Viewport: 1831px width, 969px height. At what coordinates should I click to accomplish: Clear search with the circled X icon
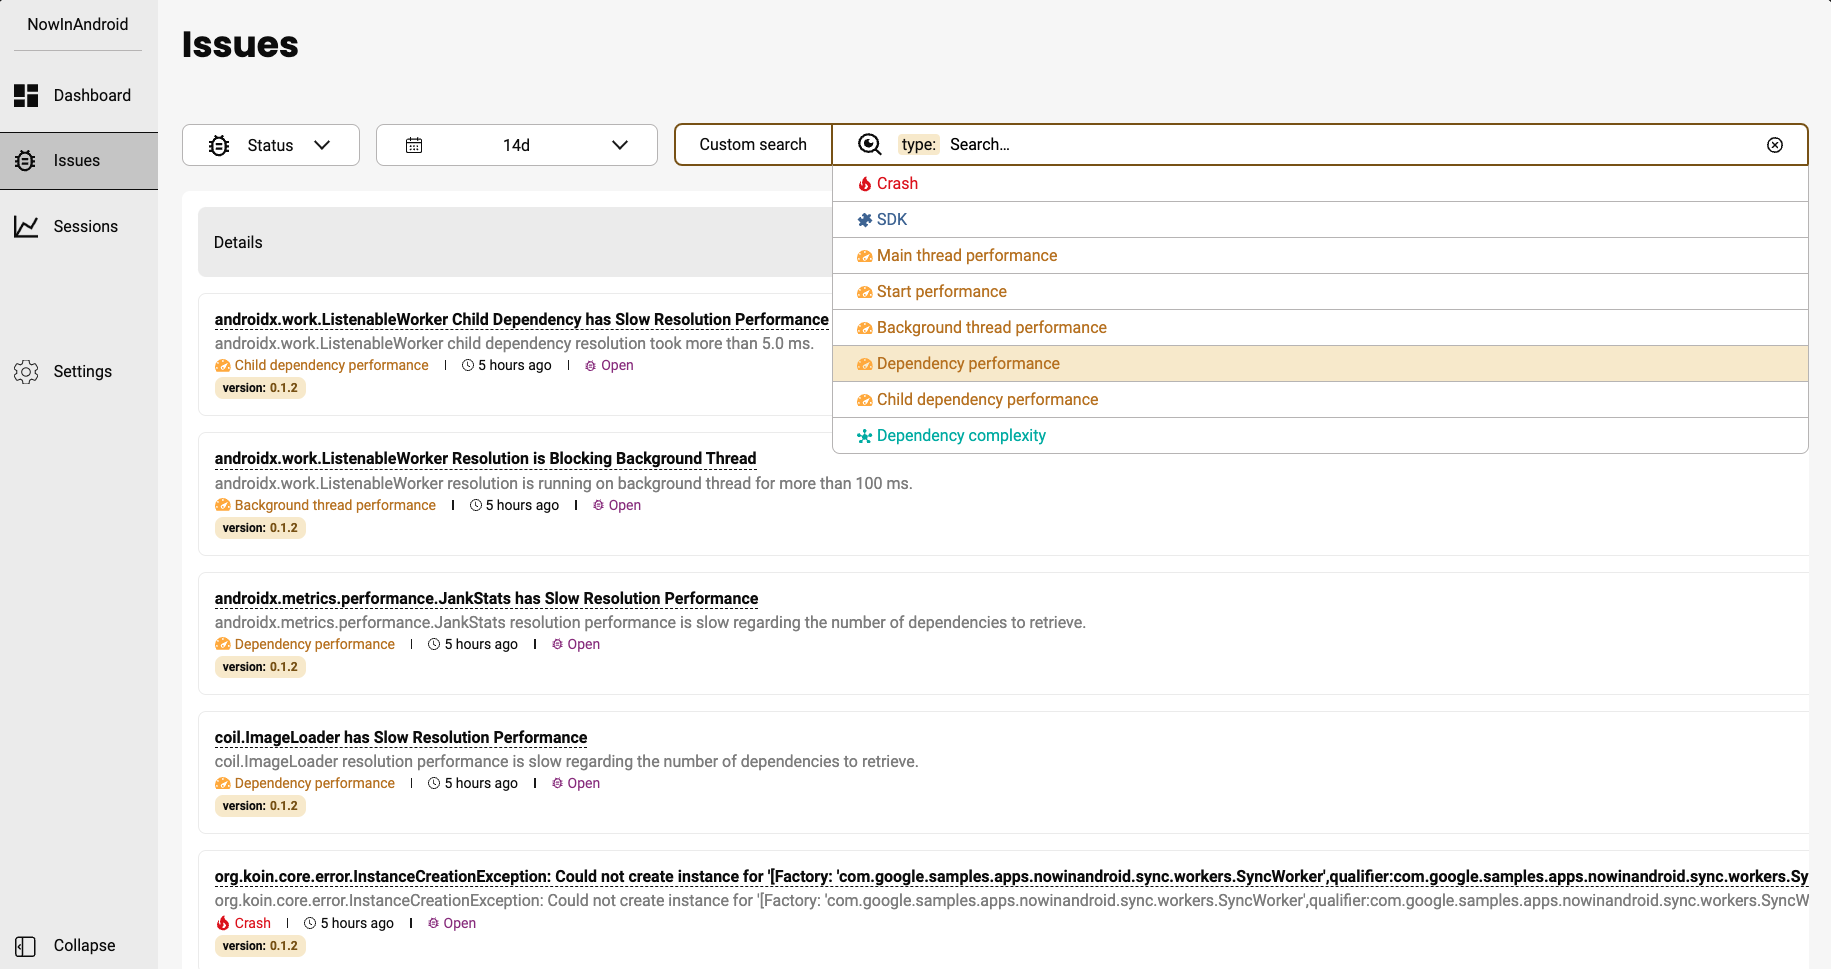(x=1775, y=145)
